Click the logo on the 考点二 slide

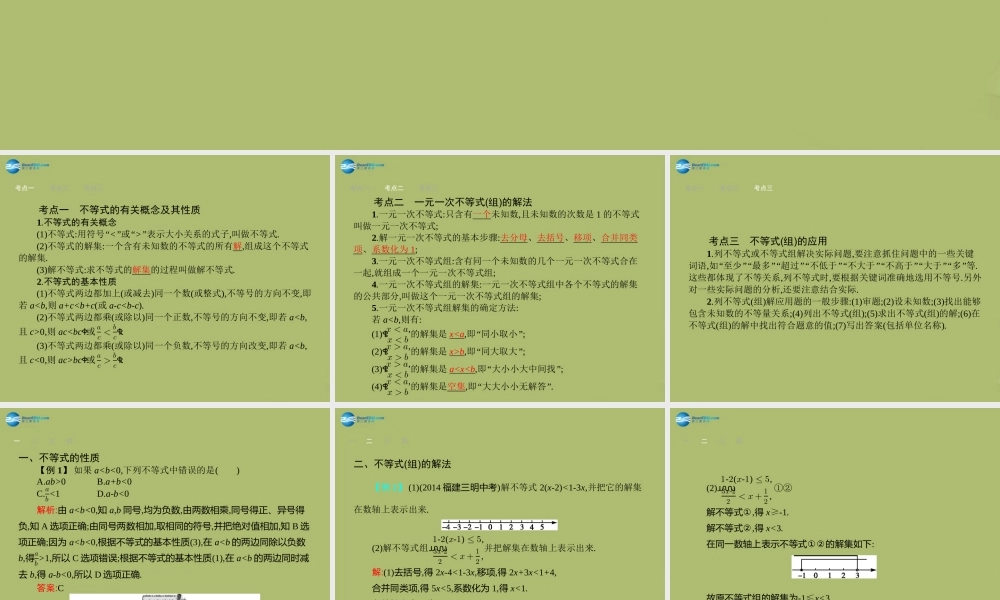pyautogui.click(x=362, y=166)
